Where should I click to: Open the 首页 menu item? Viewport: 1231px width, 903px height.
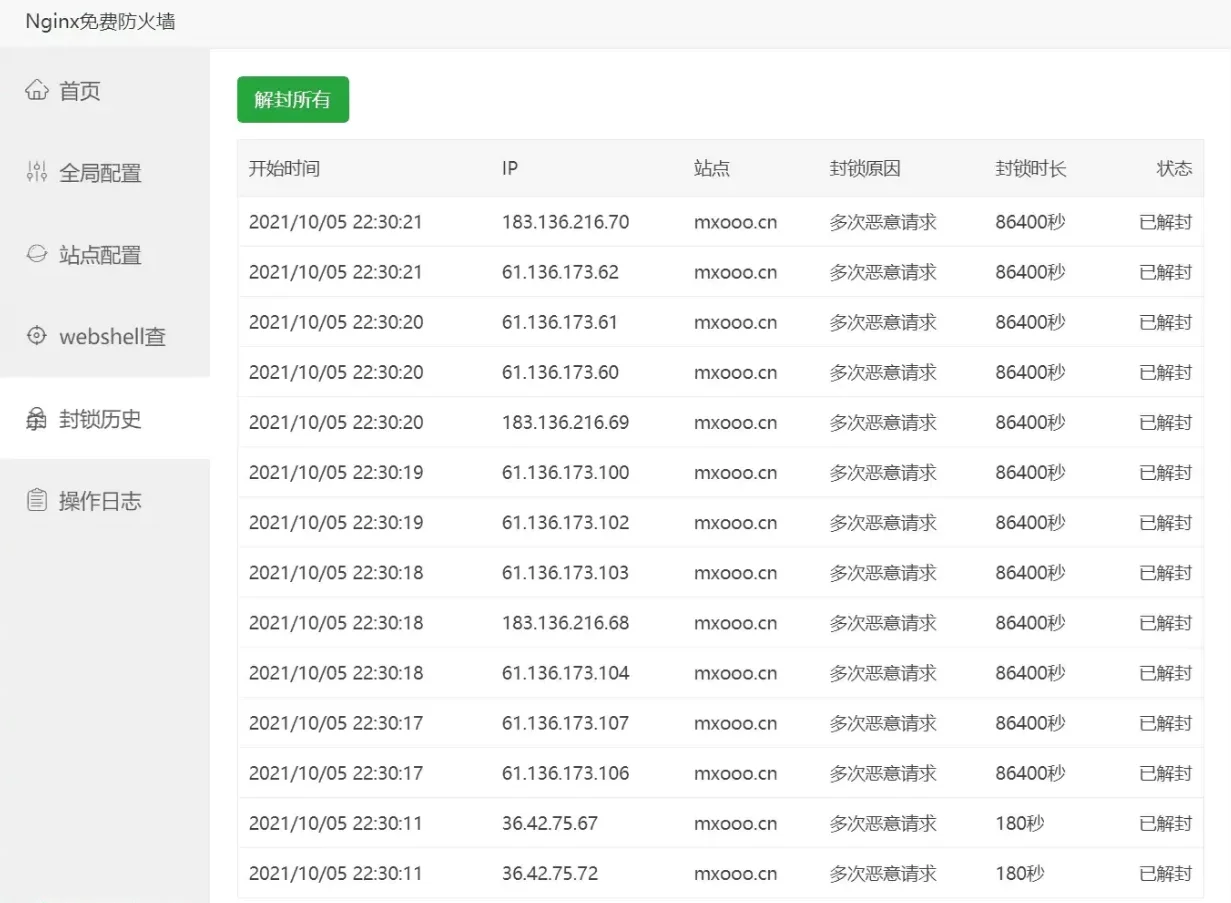pyautogui.click(x=80, y=91)
